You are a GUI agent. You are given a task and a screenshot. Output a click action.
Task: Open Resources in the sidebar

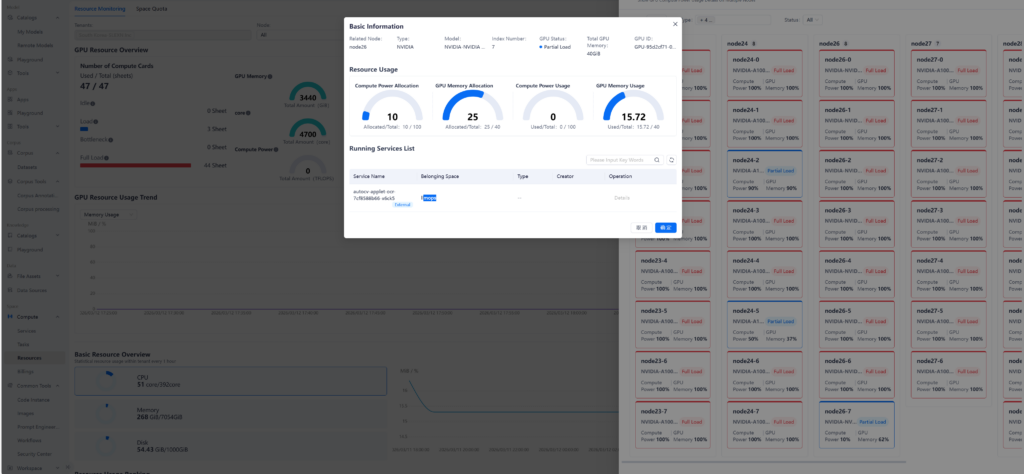(29, 356)
